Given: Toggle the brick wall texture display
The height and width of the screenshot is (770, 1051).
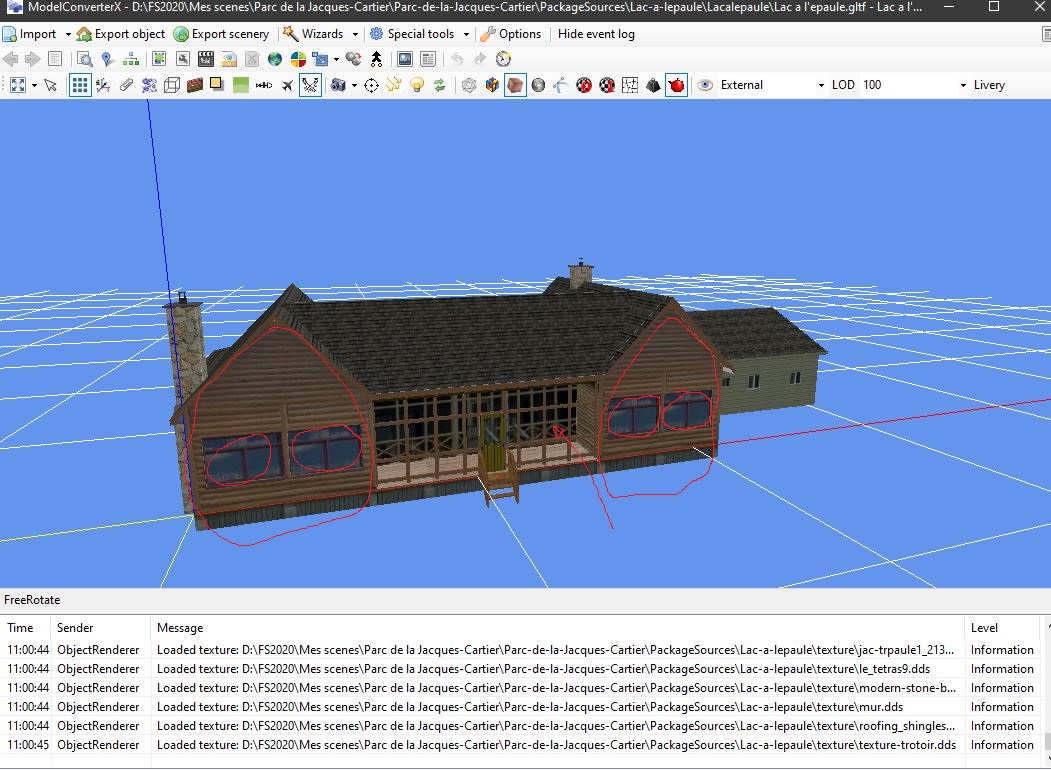Looking at the screenshot, I should [194, 85].
